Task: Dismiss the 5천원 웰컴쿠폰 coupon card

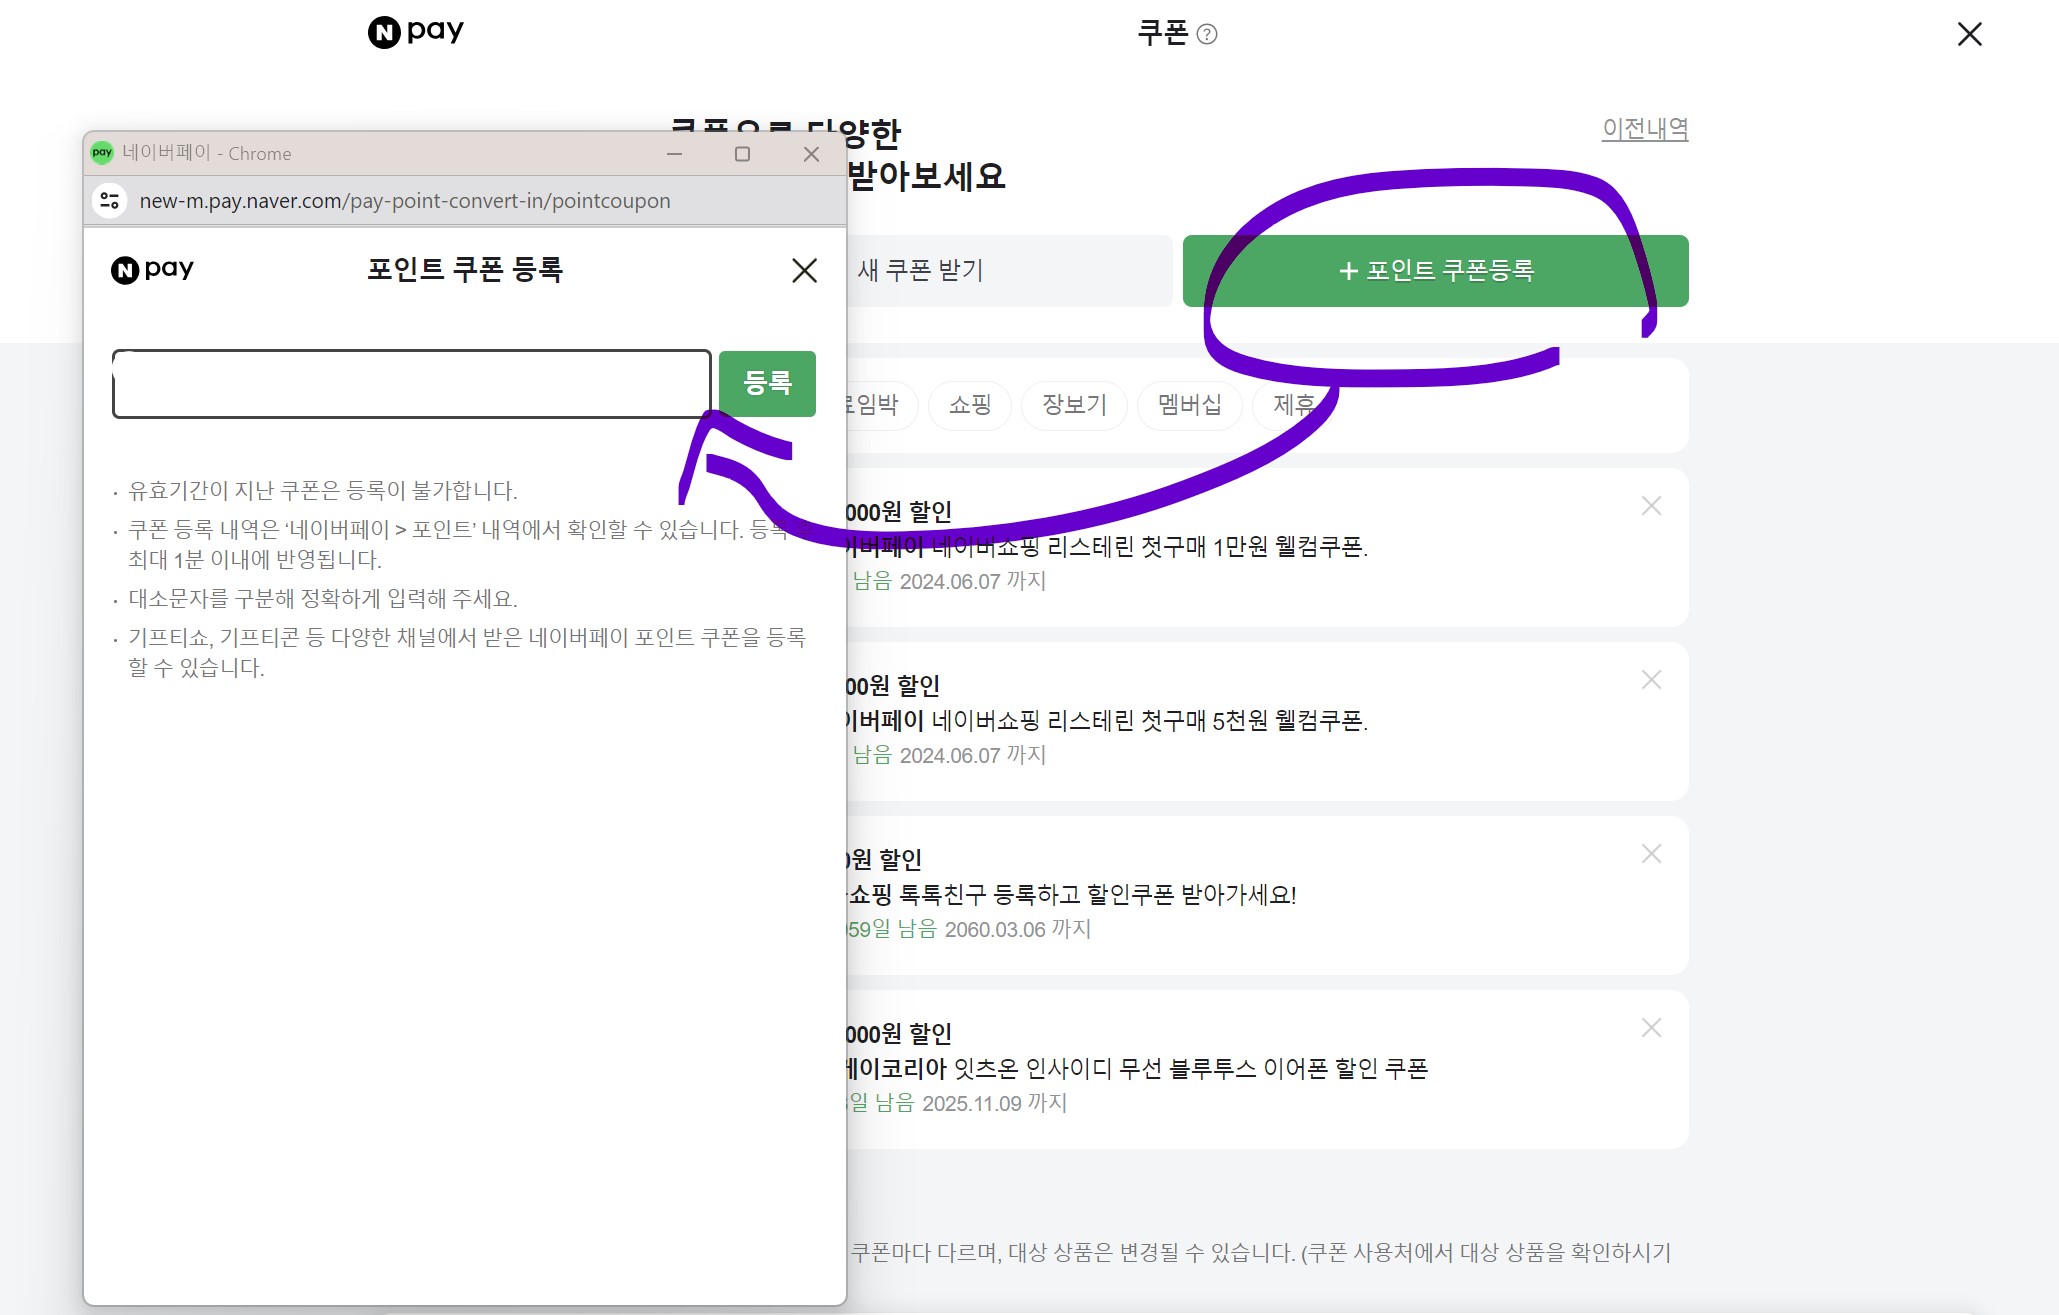Action: (1651, 681)
